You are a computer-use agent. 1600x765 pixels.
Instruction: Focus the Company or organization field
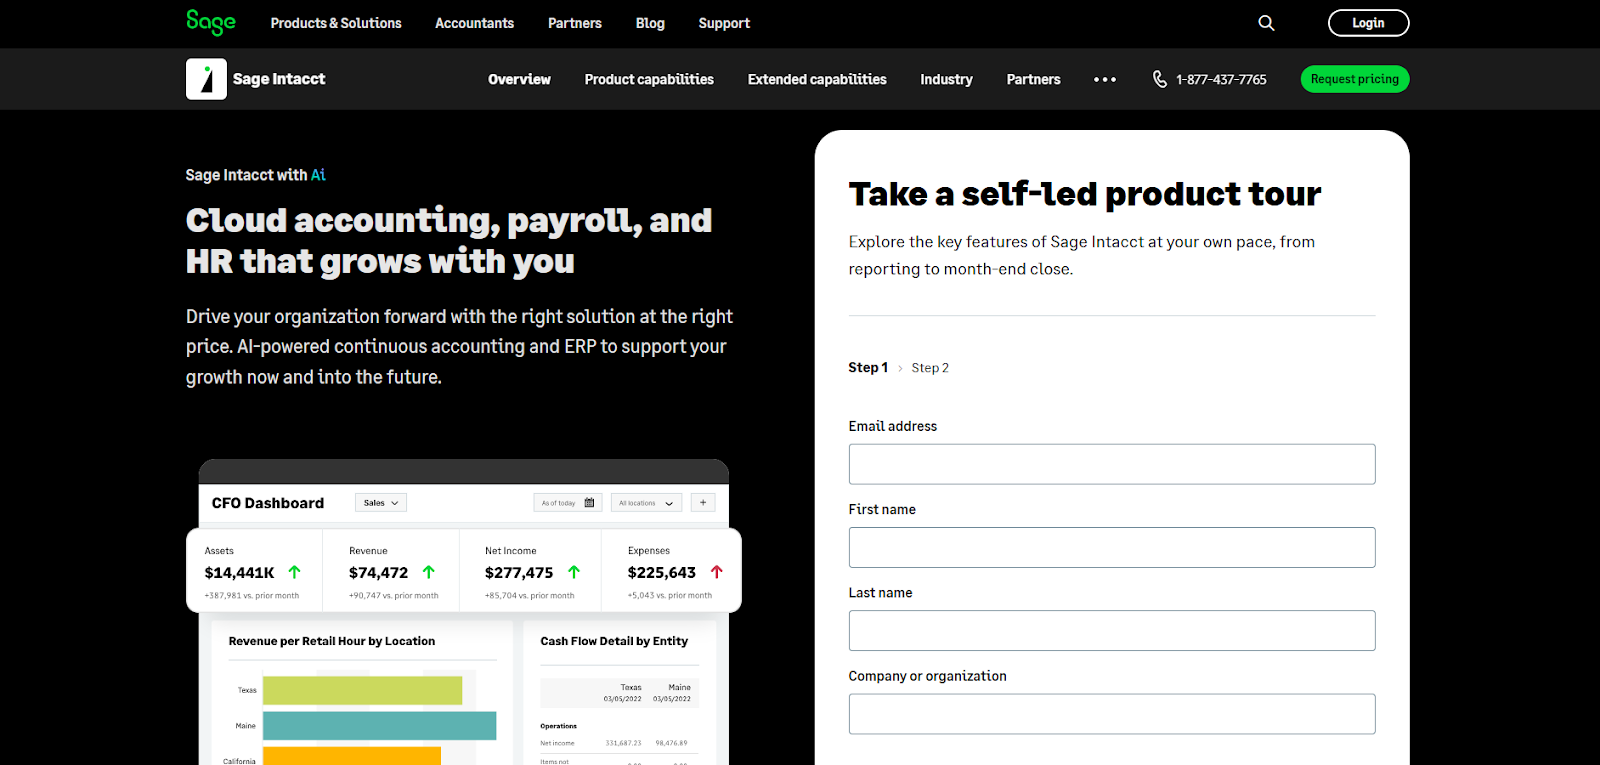tap(1112, 714)
